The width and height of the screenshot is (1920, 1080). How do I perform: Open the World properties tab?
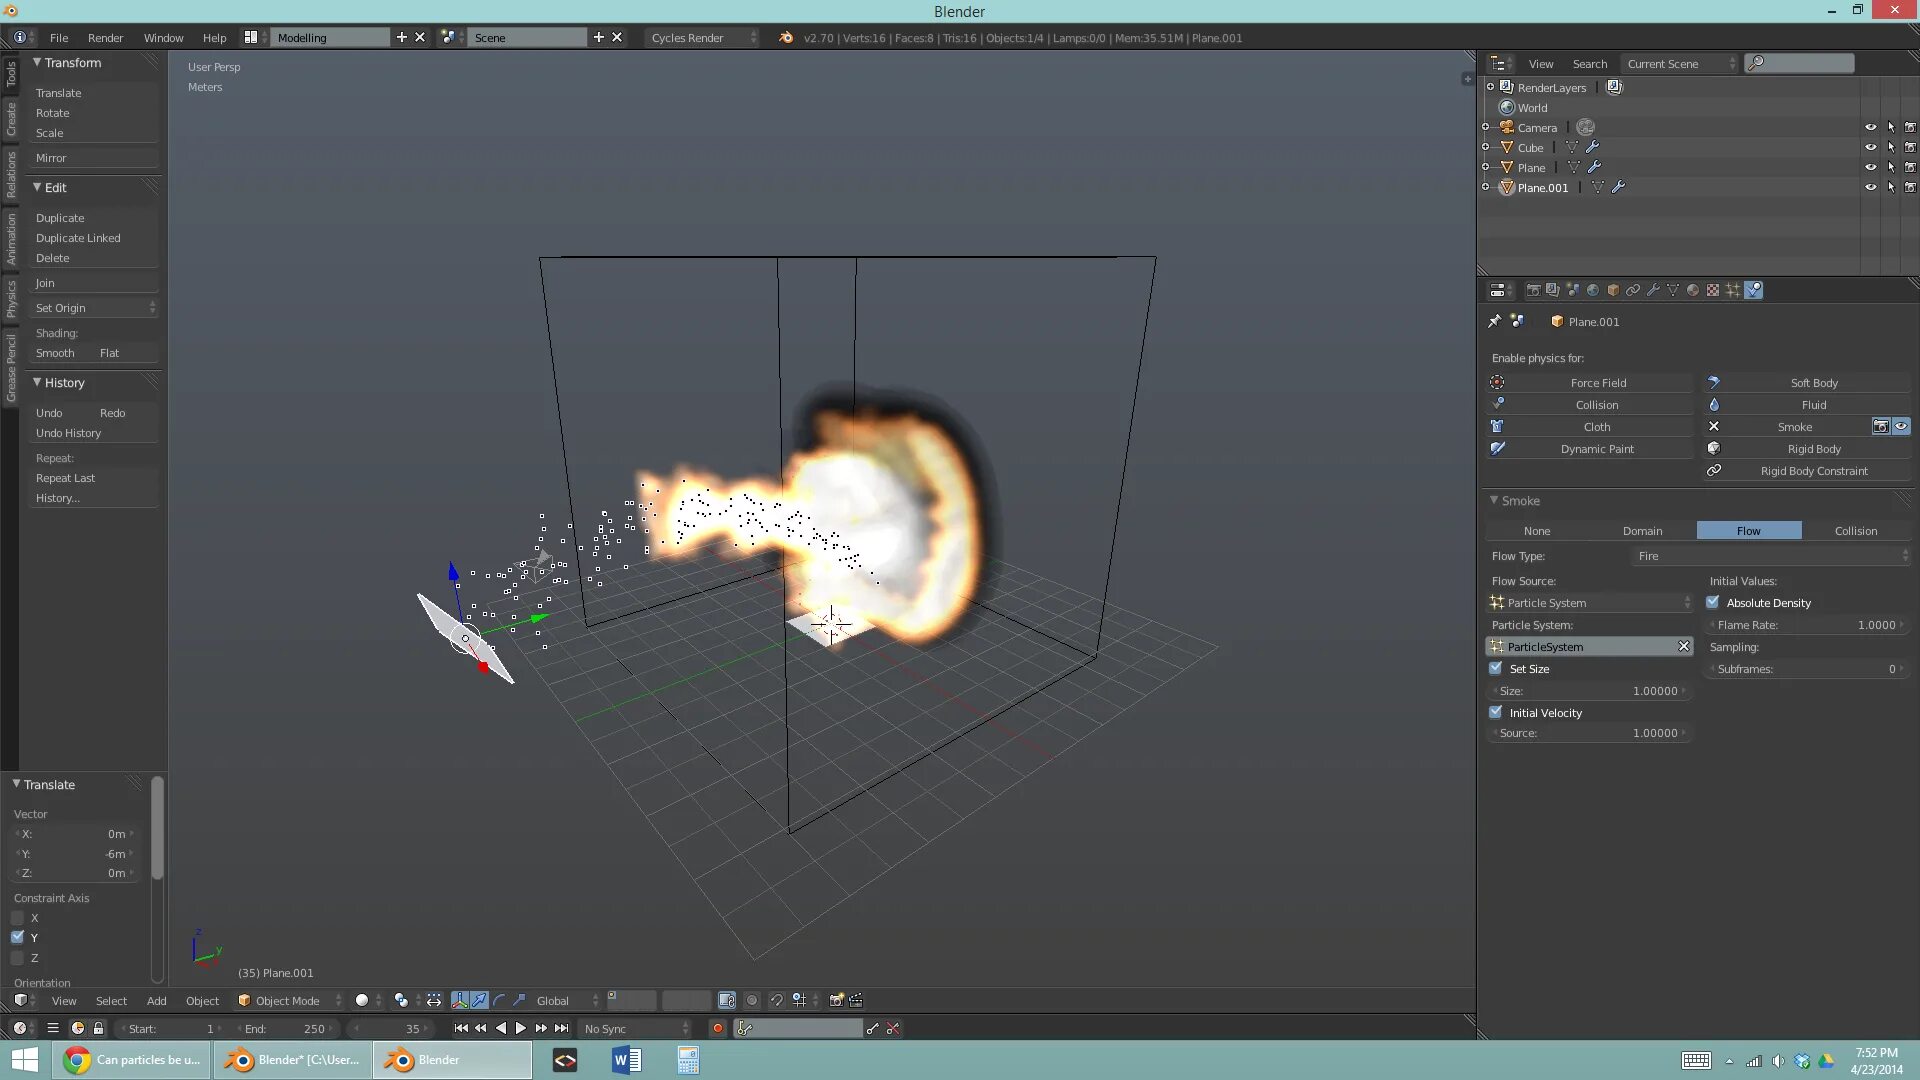click(x=1593, y=290)
